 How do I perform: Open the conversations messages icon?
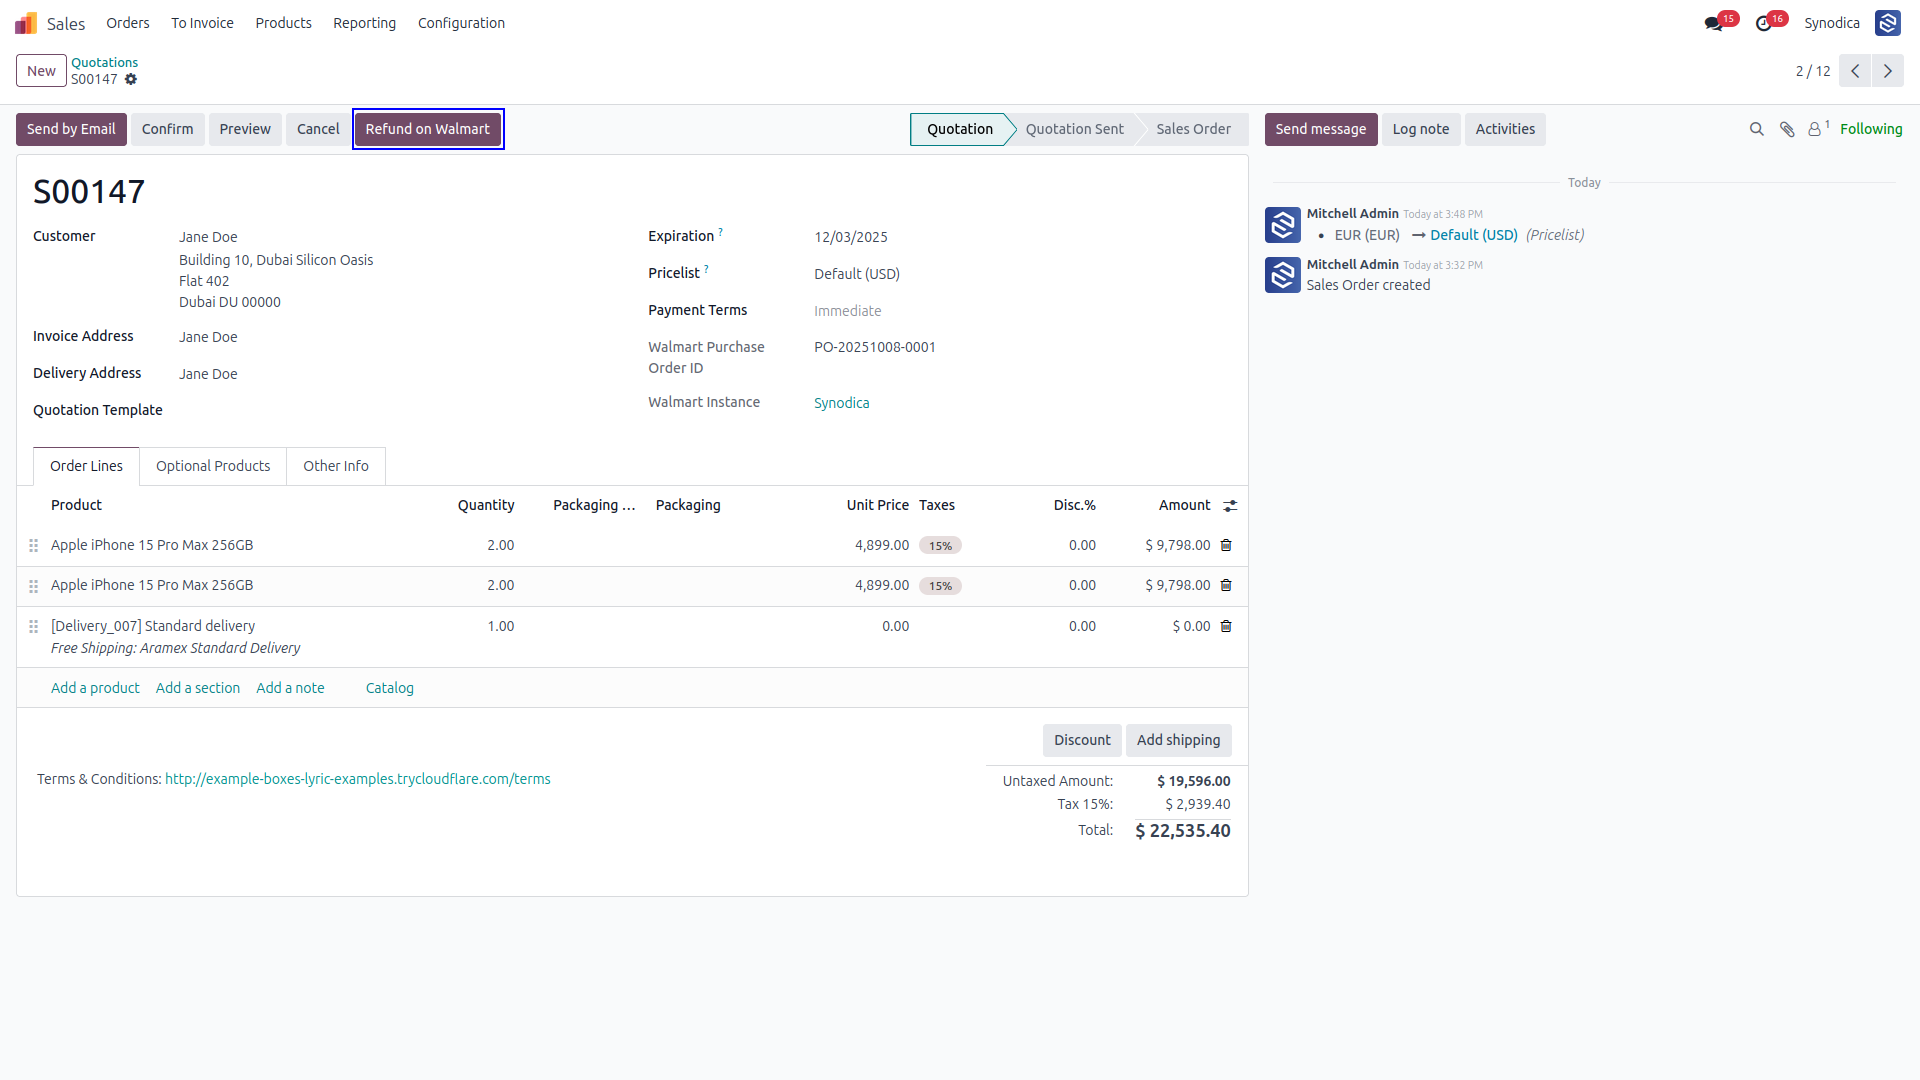[x=1714, y=23]
